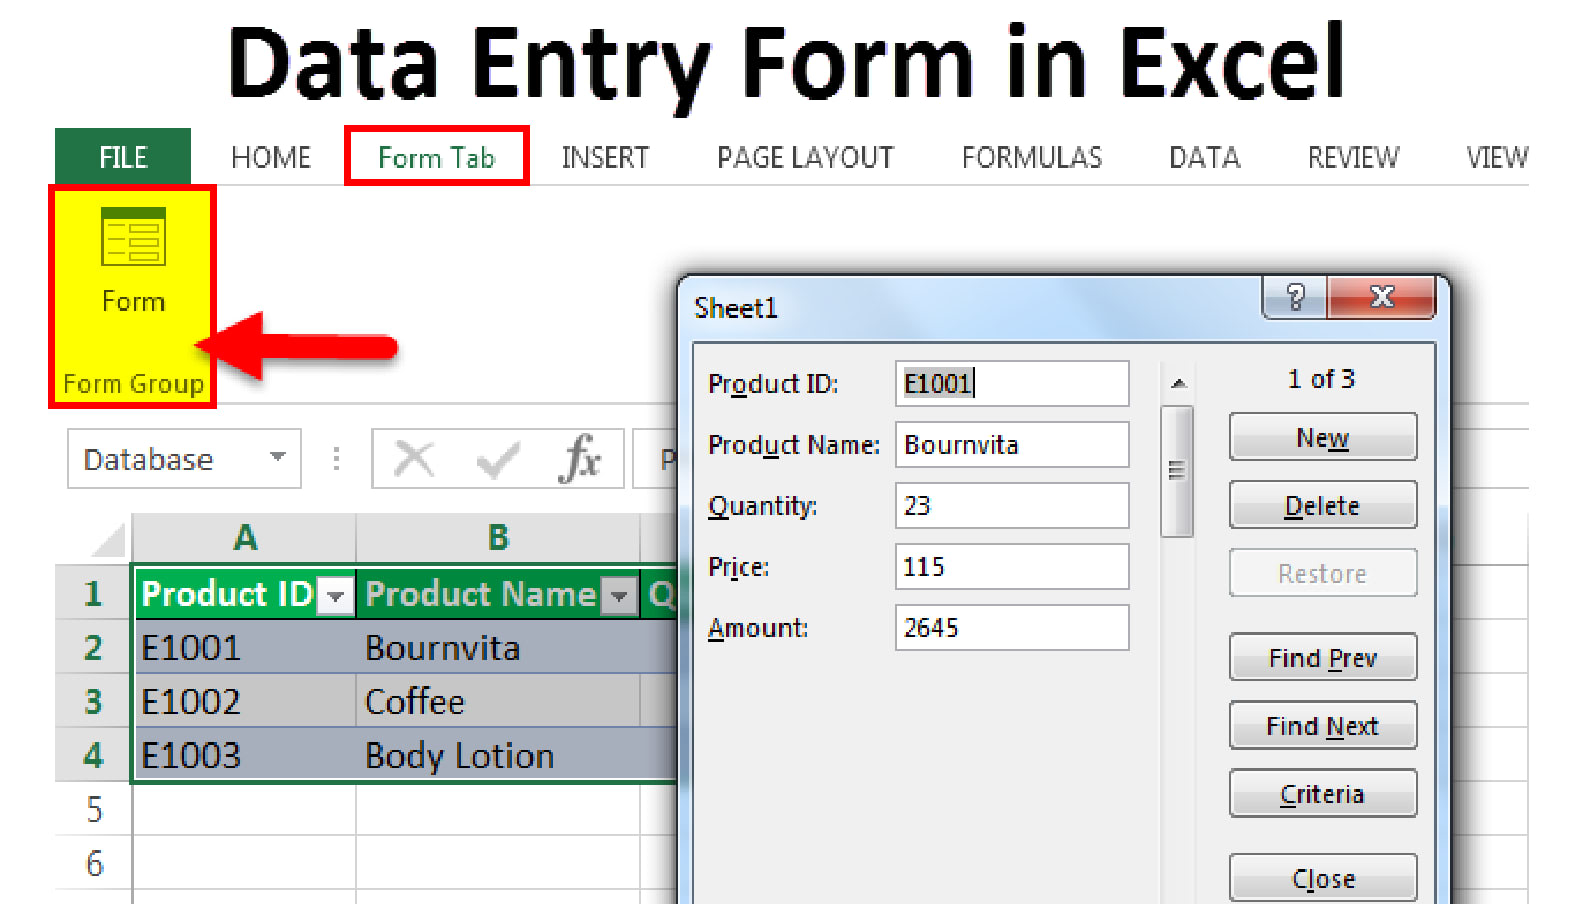Screen dimensions: 1575x905
Task: Click the Form icon in ribbon
Action: point(133,238)
